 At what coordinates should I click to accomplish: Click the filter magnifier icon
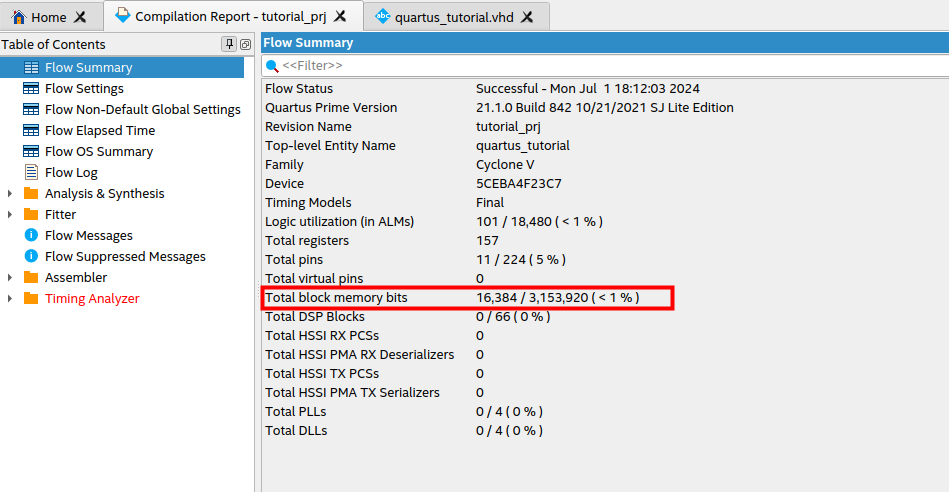pos(272,65)
